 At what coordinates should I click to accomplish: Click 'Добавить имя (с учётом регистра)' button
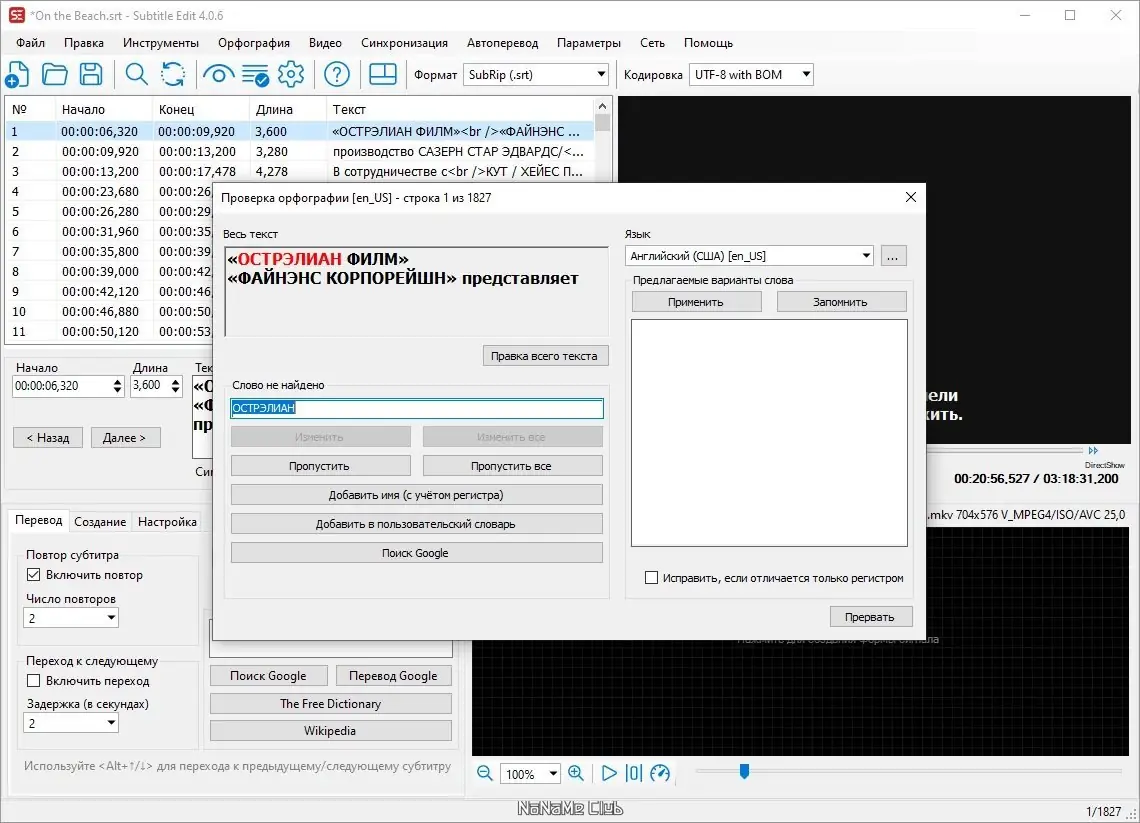tap(417, 495)
